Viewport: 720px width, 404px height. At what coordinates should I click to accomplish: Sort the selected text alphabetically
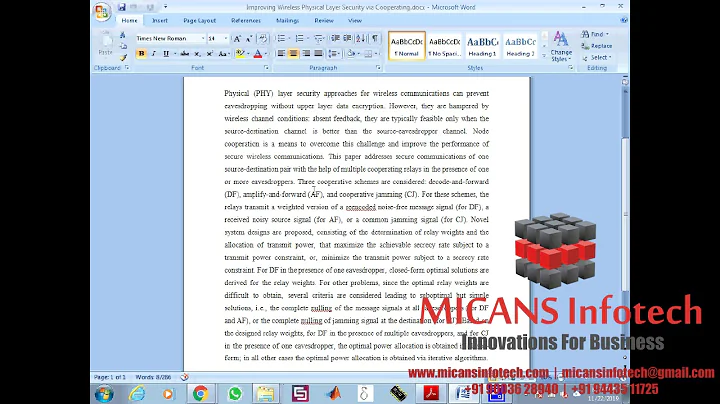pos(361,39)
